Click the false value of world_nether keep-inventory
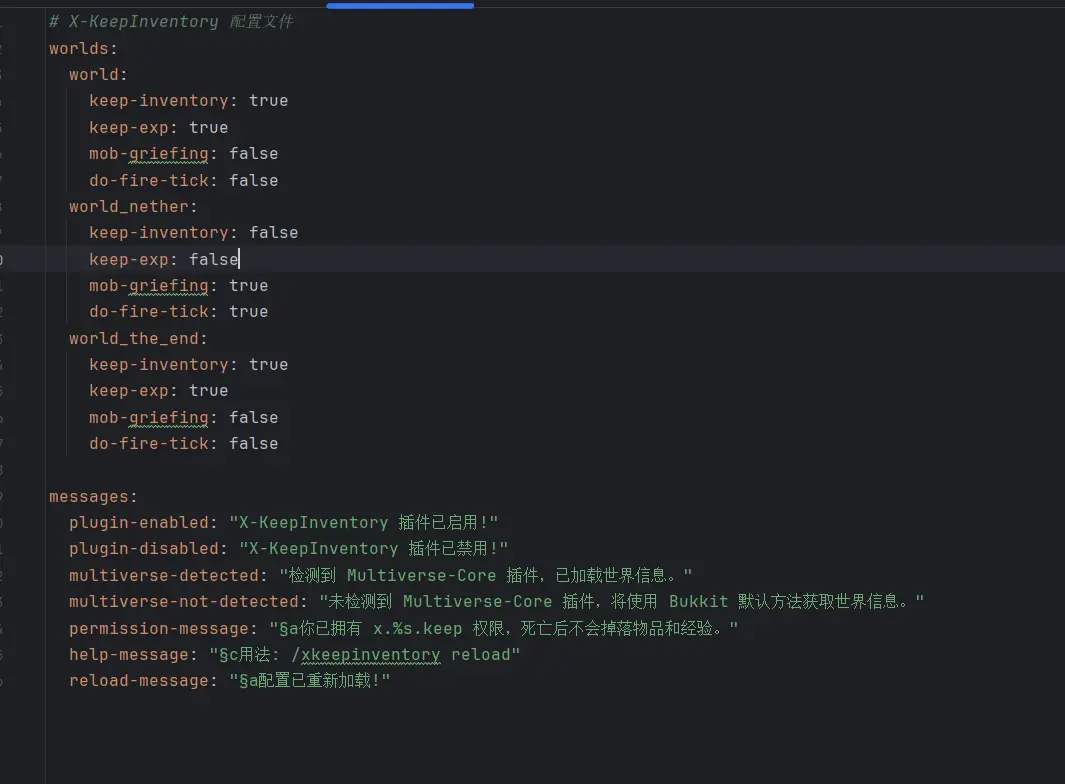This screenshot has height=784, width=1065. [273, 232]
